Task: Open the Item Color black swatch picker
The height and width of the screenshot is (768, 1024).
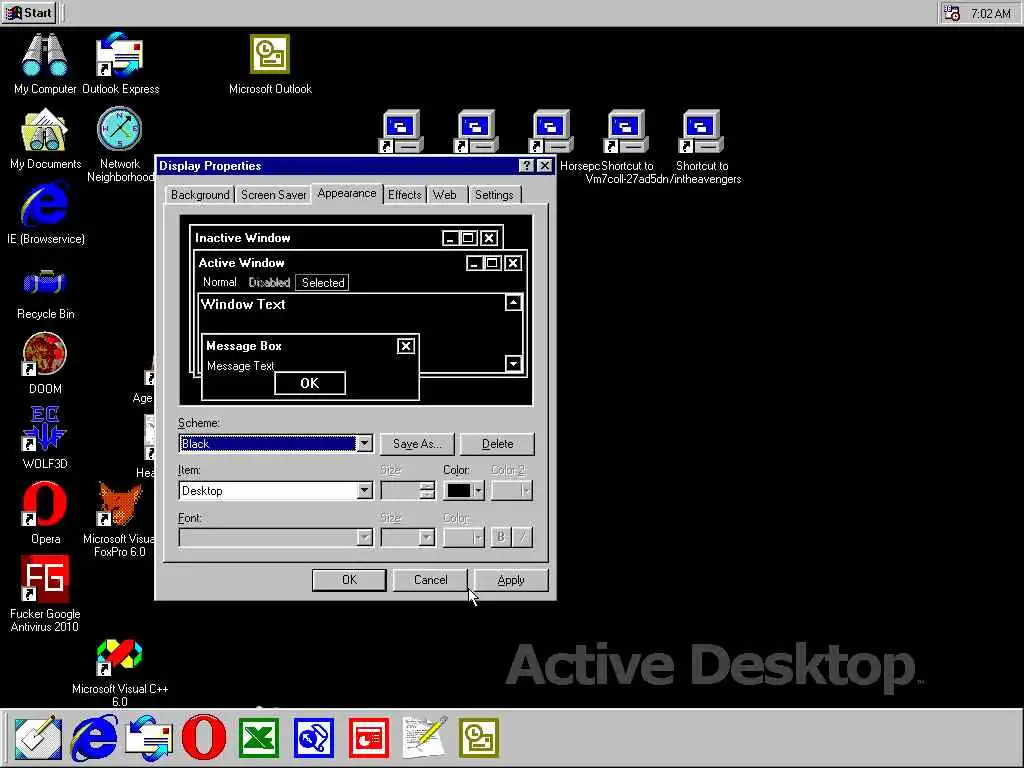Action: pos(464,491)
